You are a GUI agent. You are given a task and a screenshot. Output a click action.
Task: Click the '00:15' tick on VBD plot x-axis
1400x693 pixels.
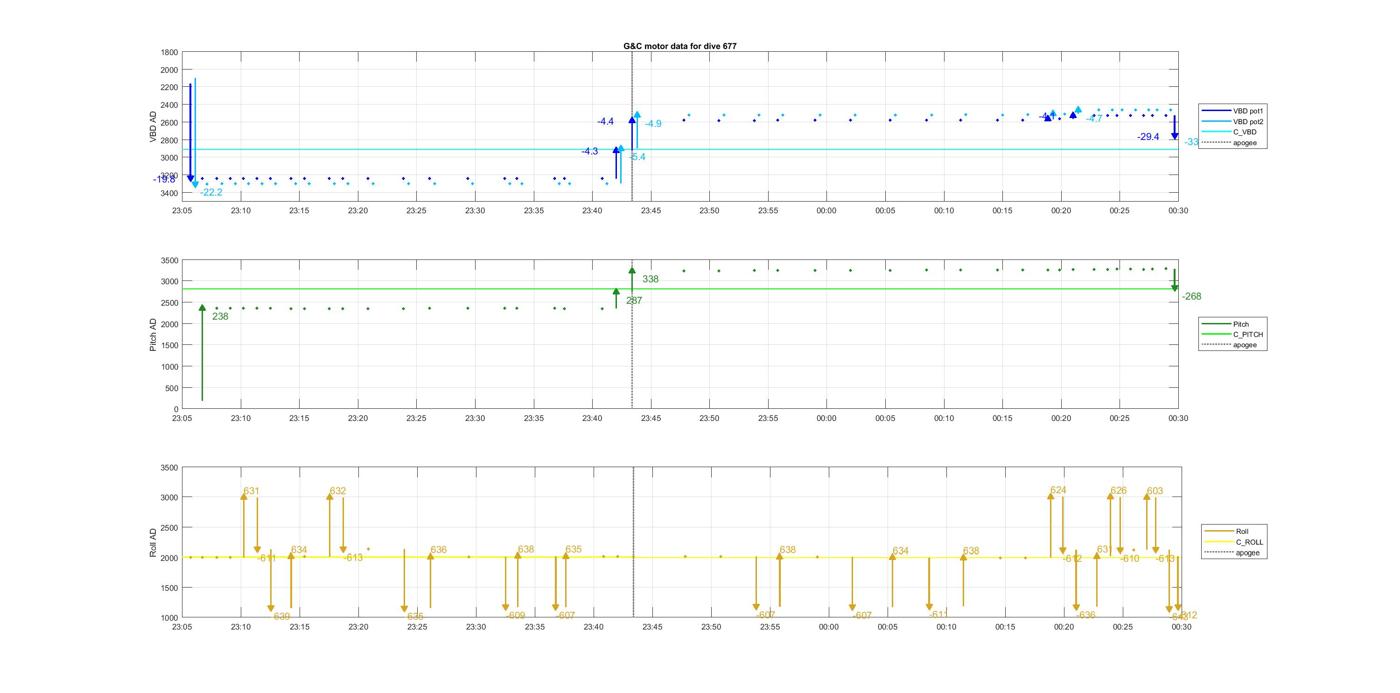pos(1003,211)
